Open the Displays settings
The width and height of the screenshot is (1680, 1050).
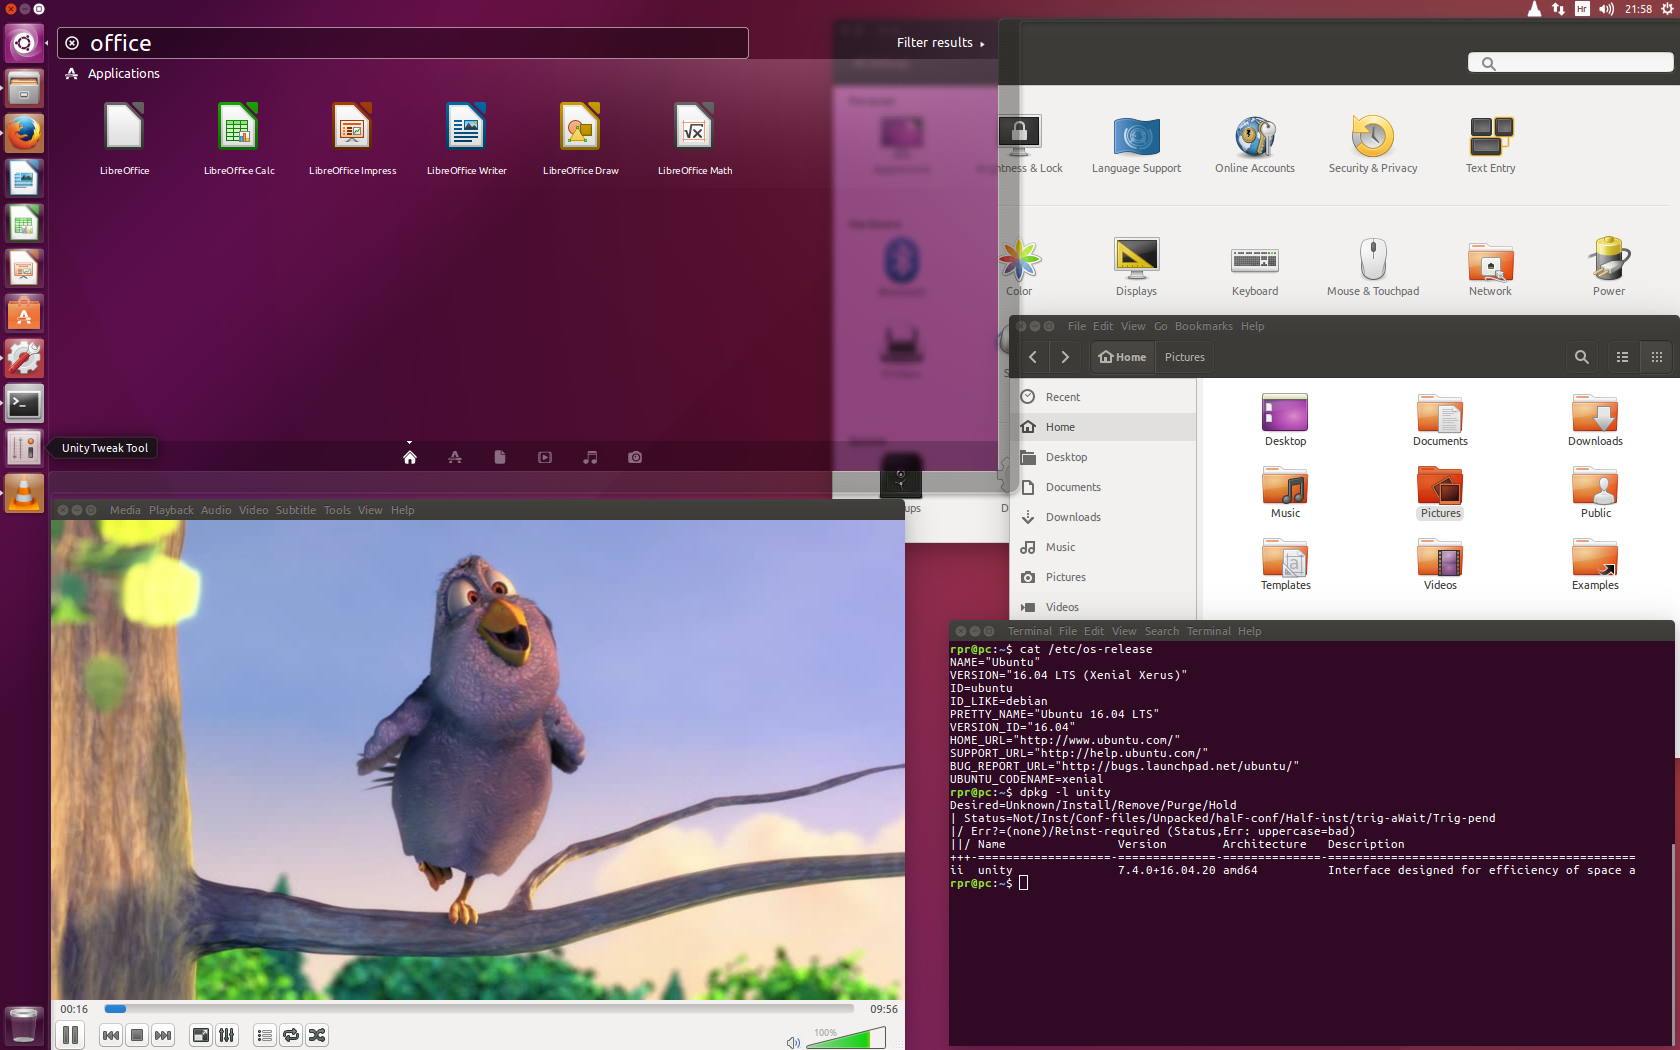[x=1136, y=266]
